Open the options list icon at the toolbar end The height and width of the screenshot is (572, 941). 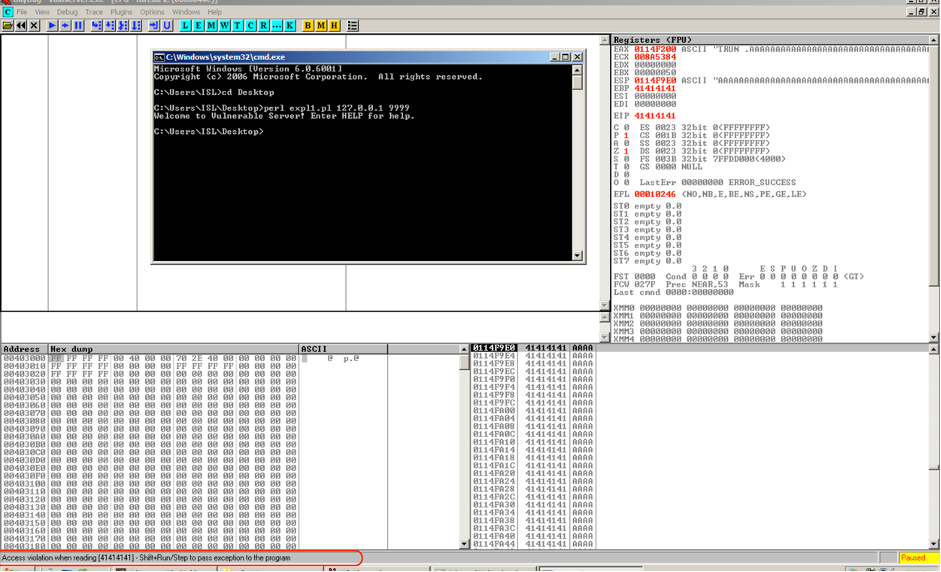(353, 26)
